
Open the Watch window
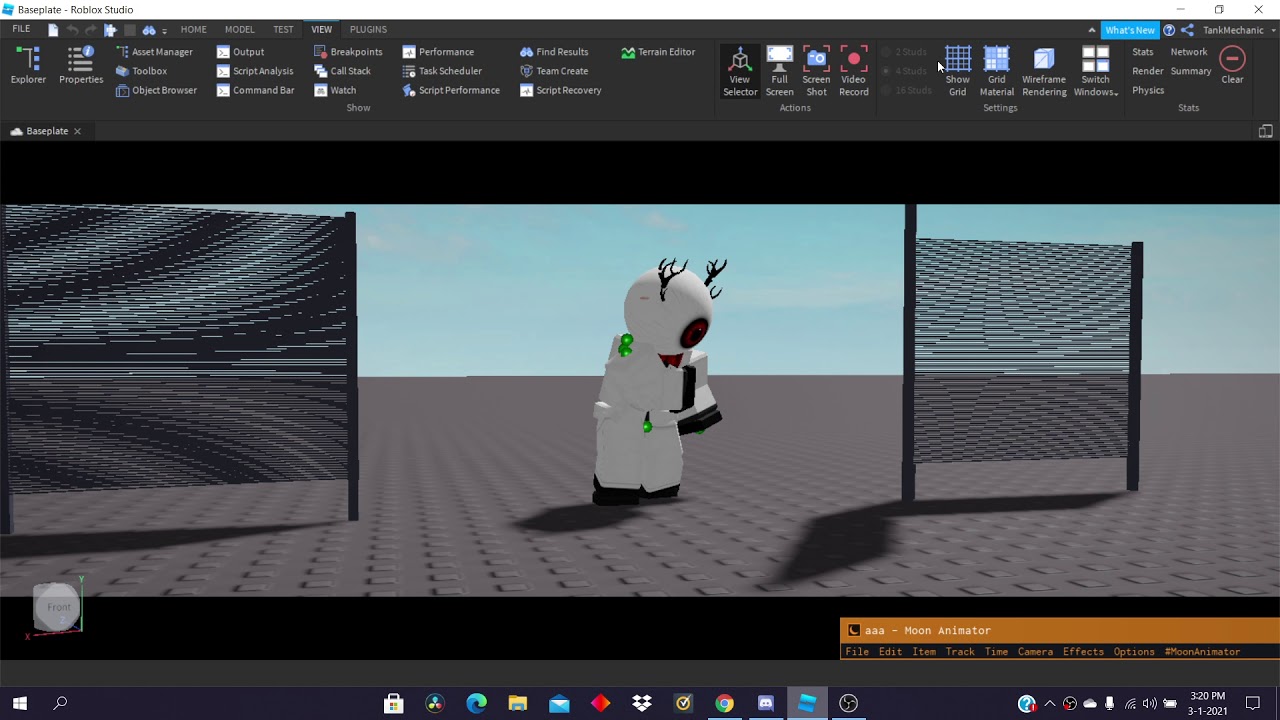coord(335,90)
